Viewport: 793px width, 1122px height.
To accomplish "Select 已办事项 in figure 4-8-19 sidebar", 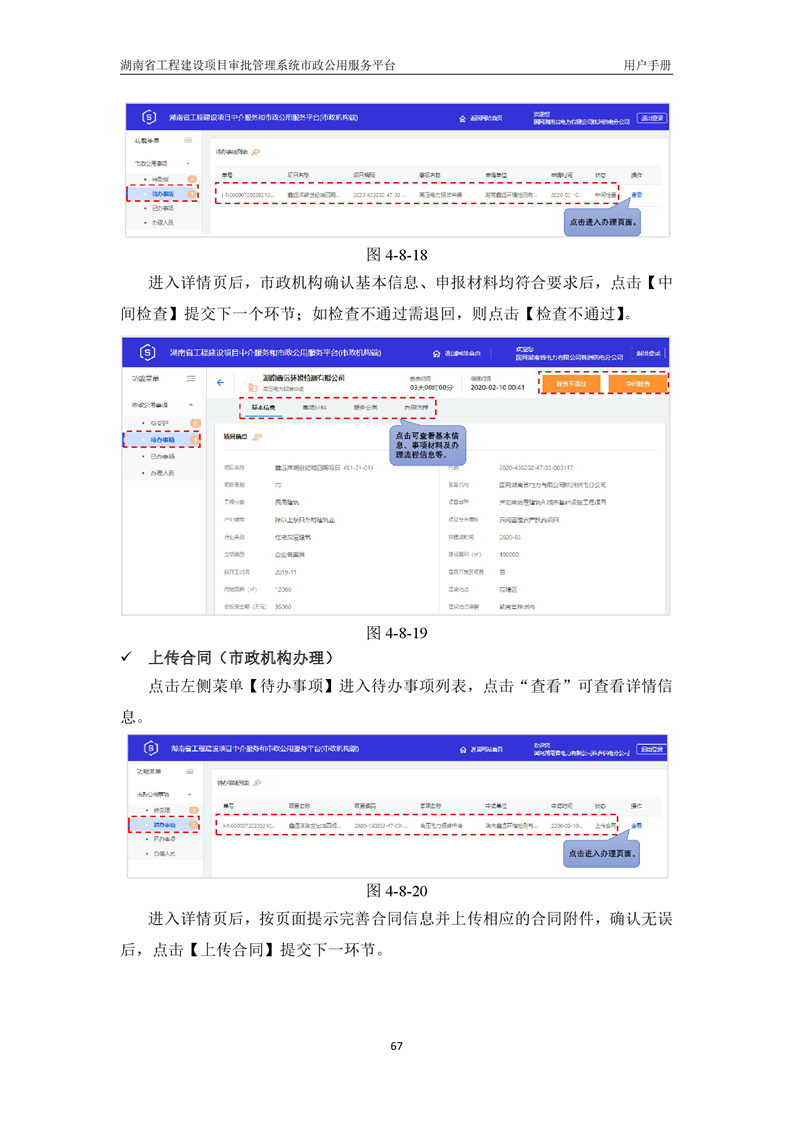I will tap(162, 457).
